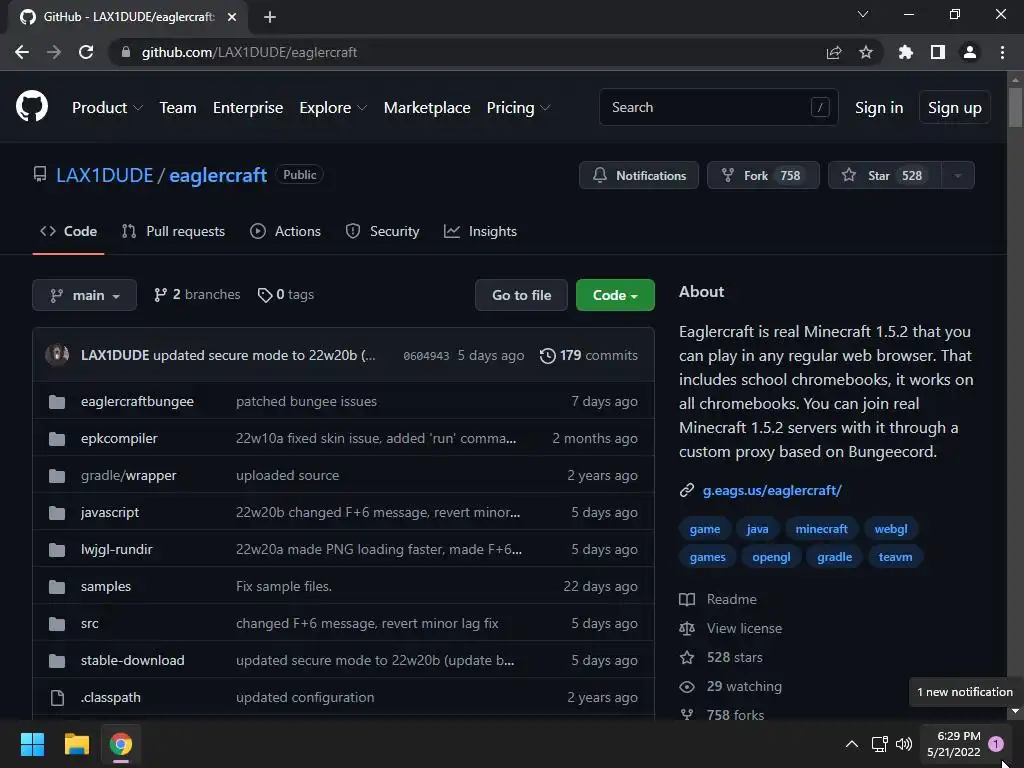1024x768 pixels.
Task: Switch to the Security tab
Action: click(383, 231)
